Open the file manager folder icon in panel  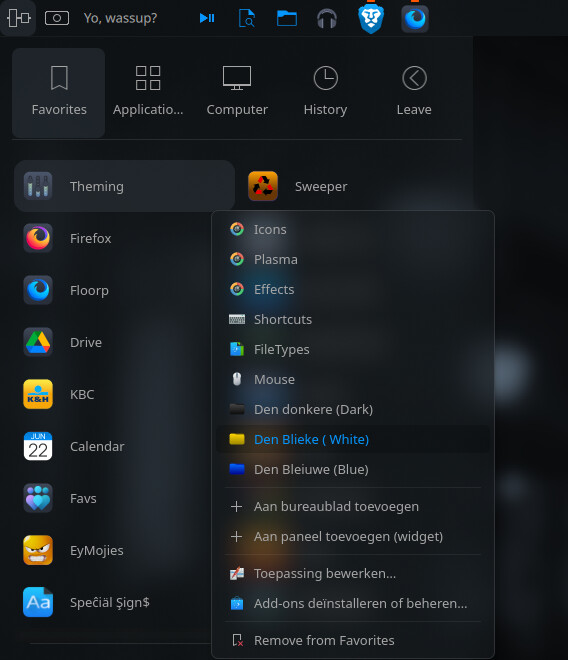pos(287,19)
